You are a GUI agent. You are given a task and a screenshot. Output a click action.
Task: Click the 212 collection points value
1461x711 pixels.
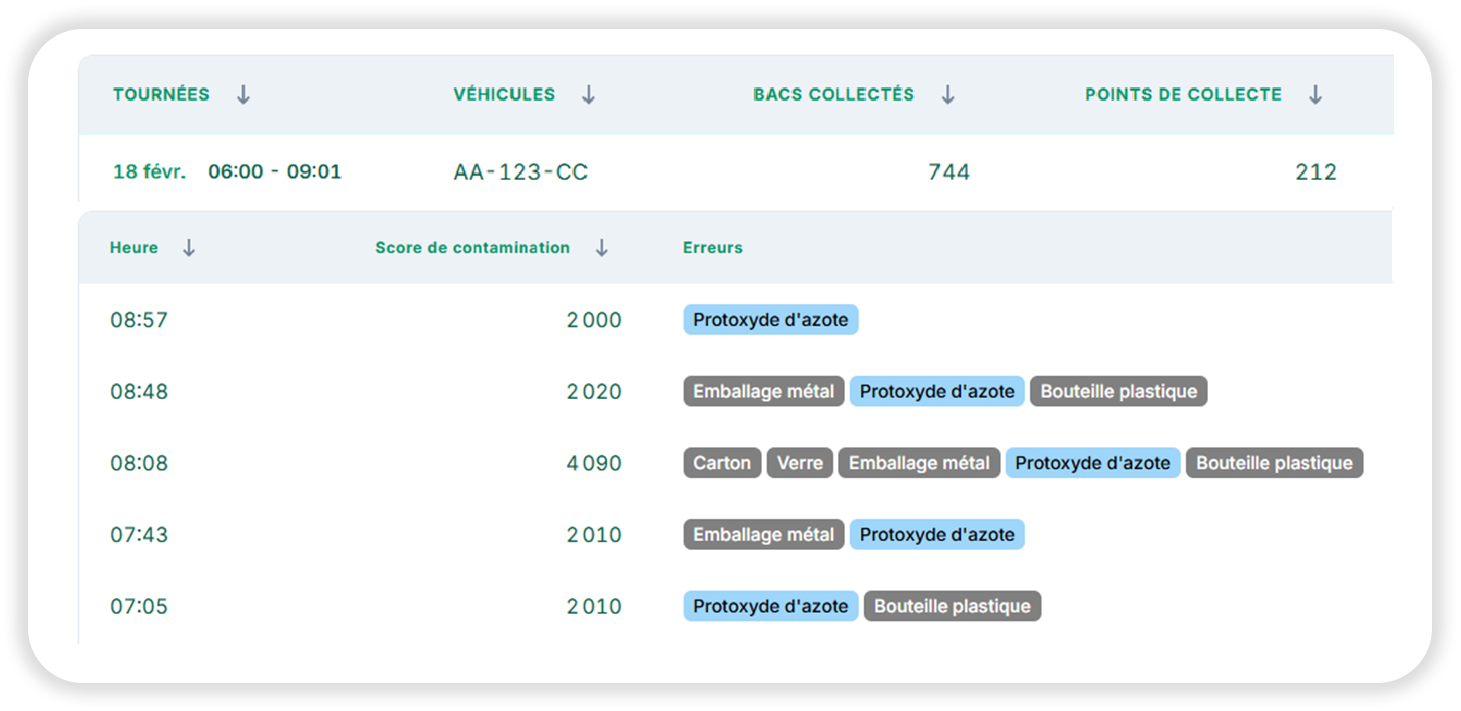(x=1316, y=172)
